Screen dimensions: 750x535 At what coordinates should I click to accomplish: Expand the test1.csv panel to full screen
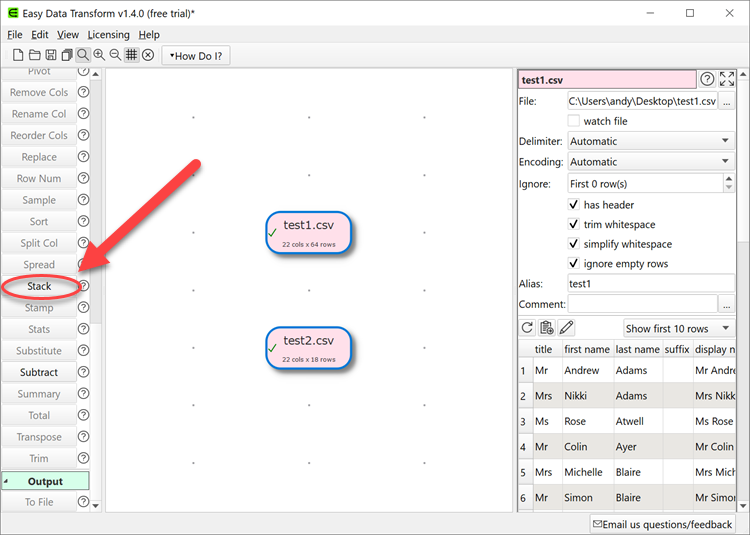tap(727, 79)
